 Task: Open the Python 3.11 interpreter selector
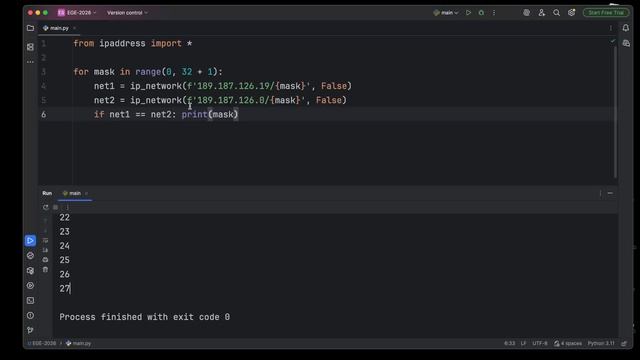[601, 343]
